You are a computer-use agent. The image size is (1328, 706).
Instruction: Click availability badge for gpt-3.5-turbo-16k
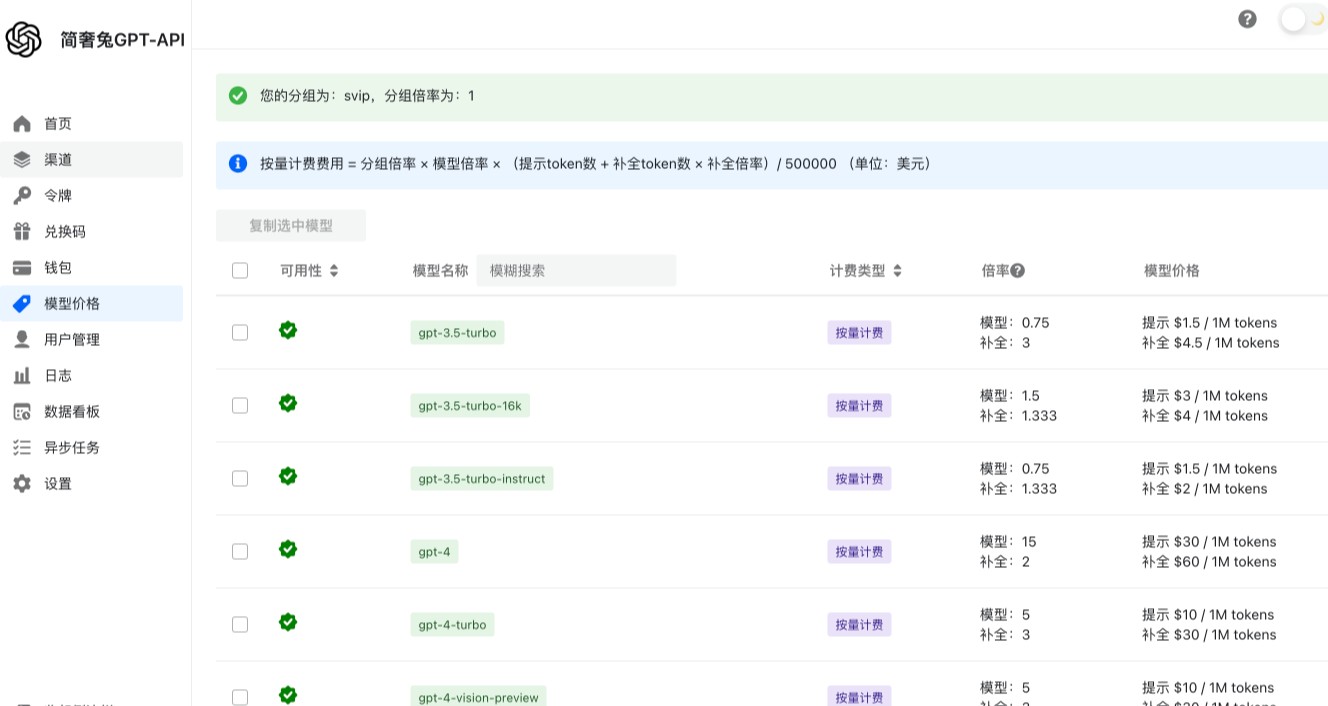[288, 403]
